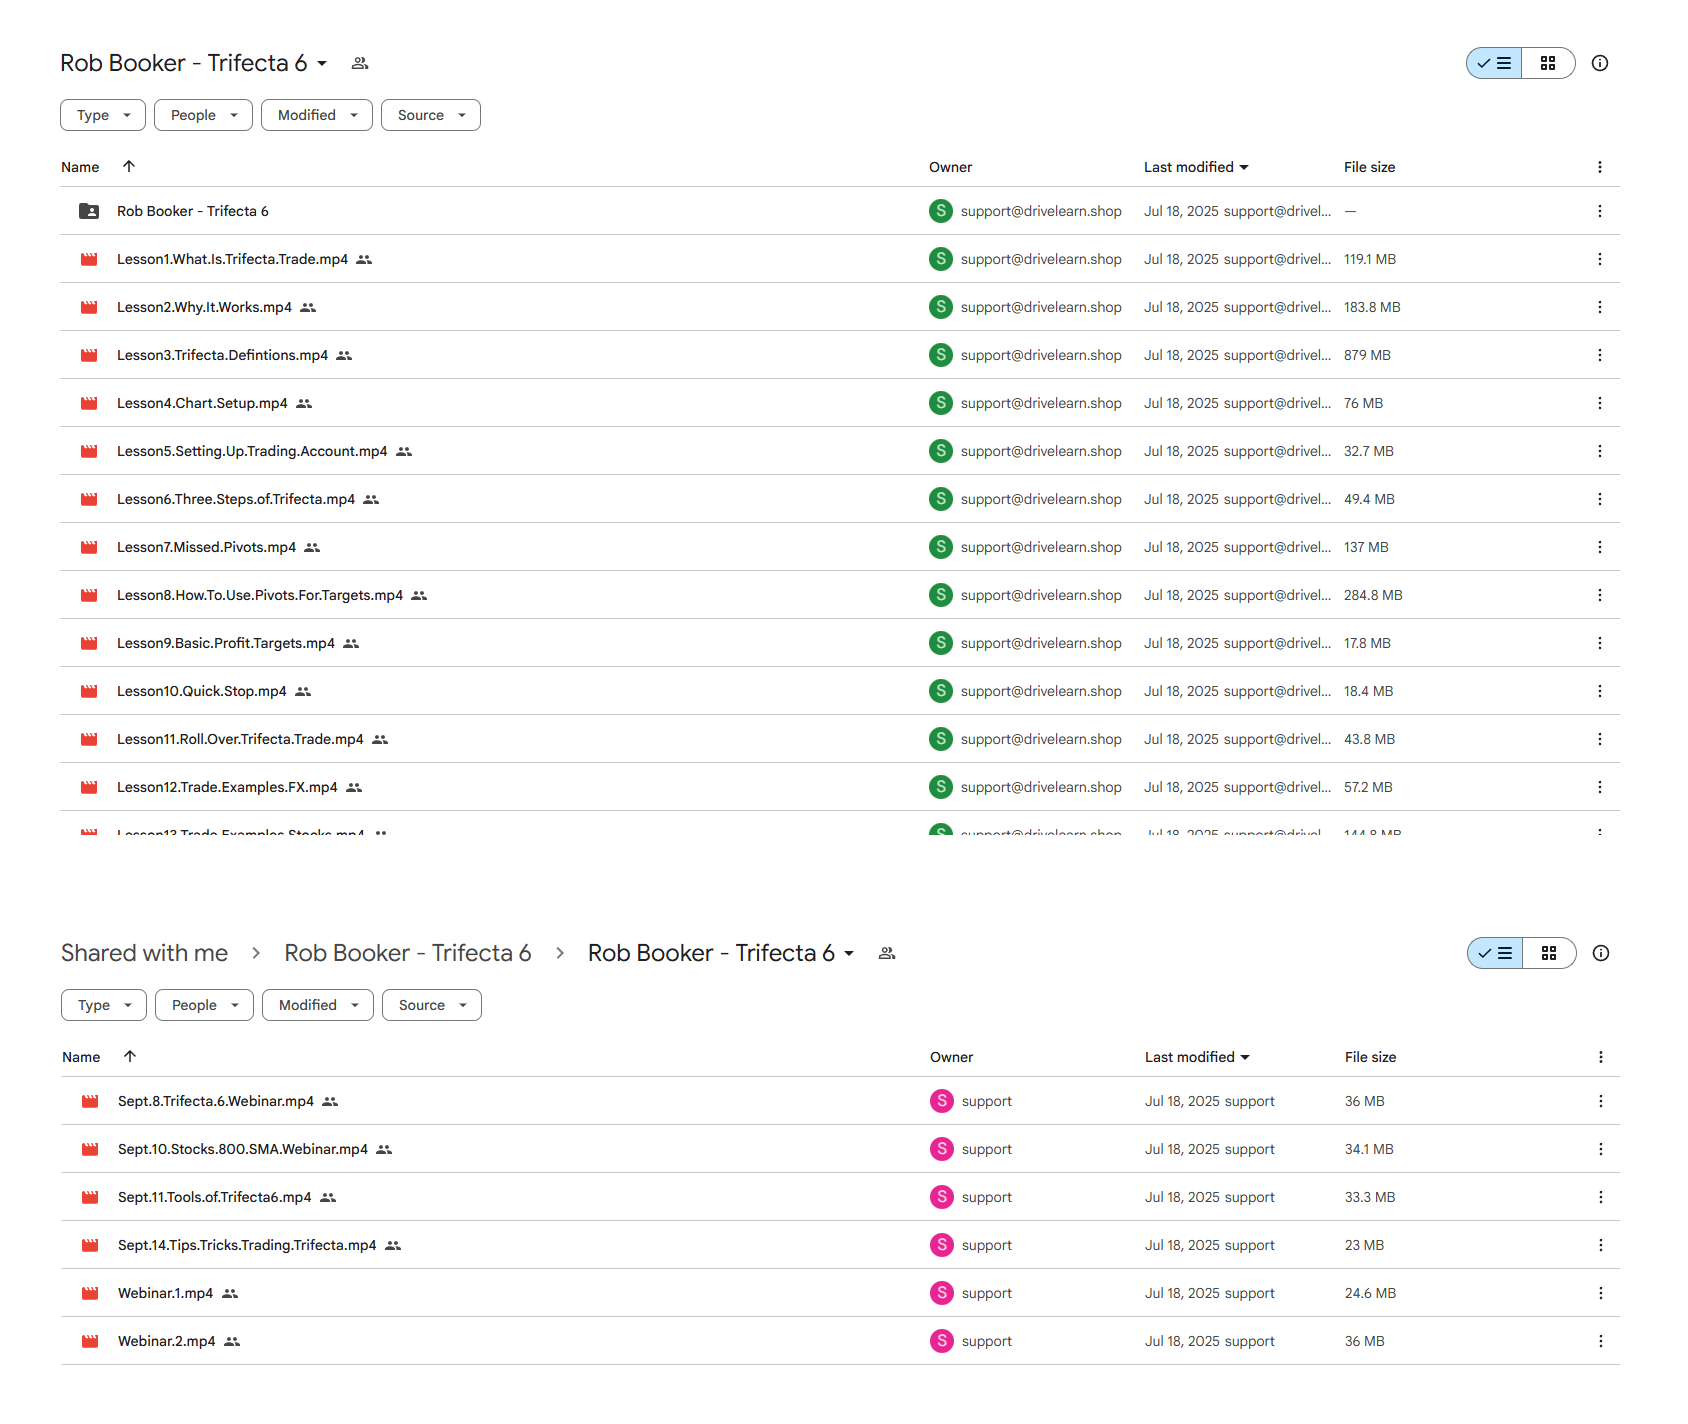The height and width of the screenshot is (1424, 1688).
Task: Open the Type filter in the top panel
Action: 103,115
